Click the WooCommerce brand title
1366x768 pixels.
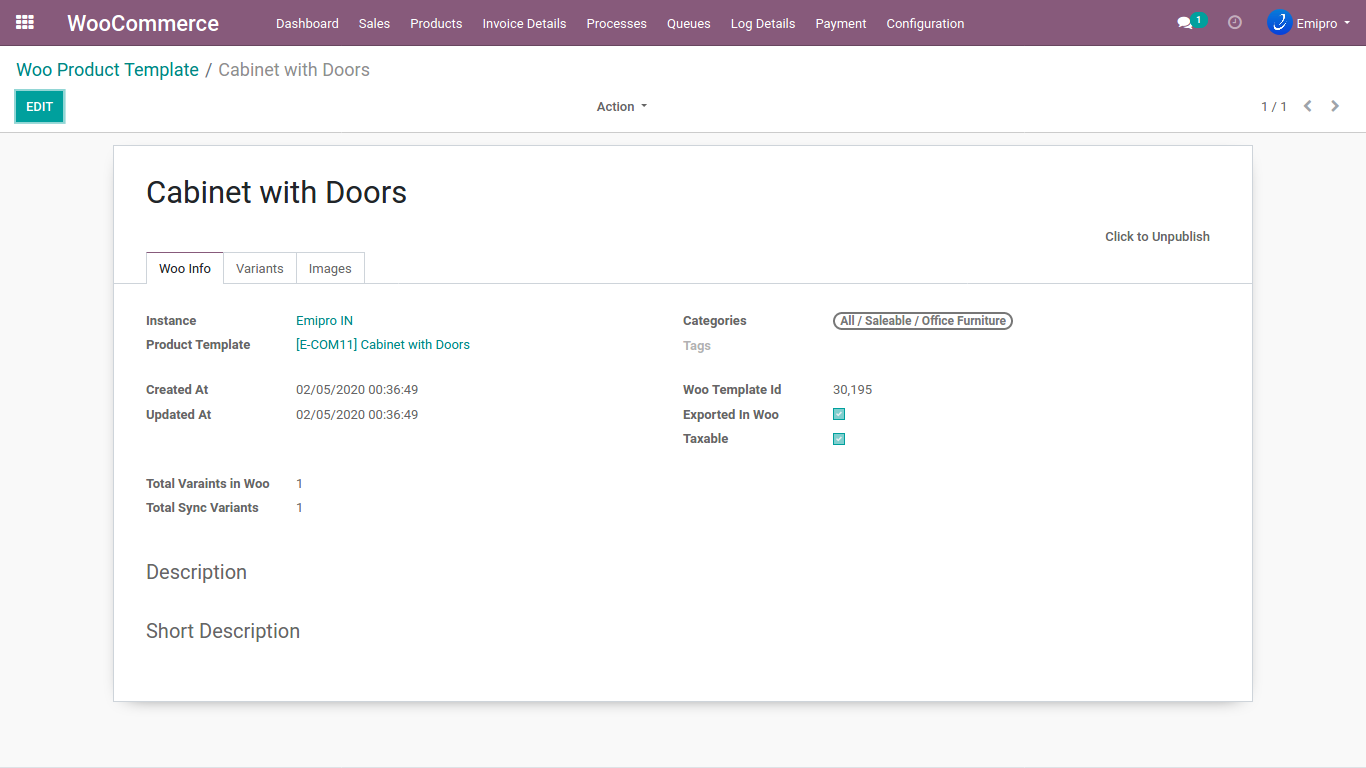click(143, 23)
